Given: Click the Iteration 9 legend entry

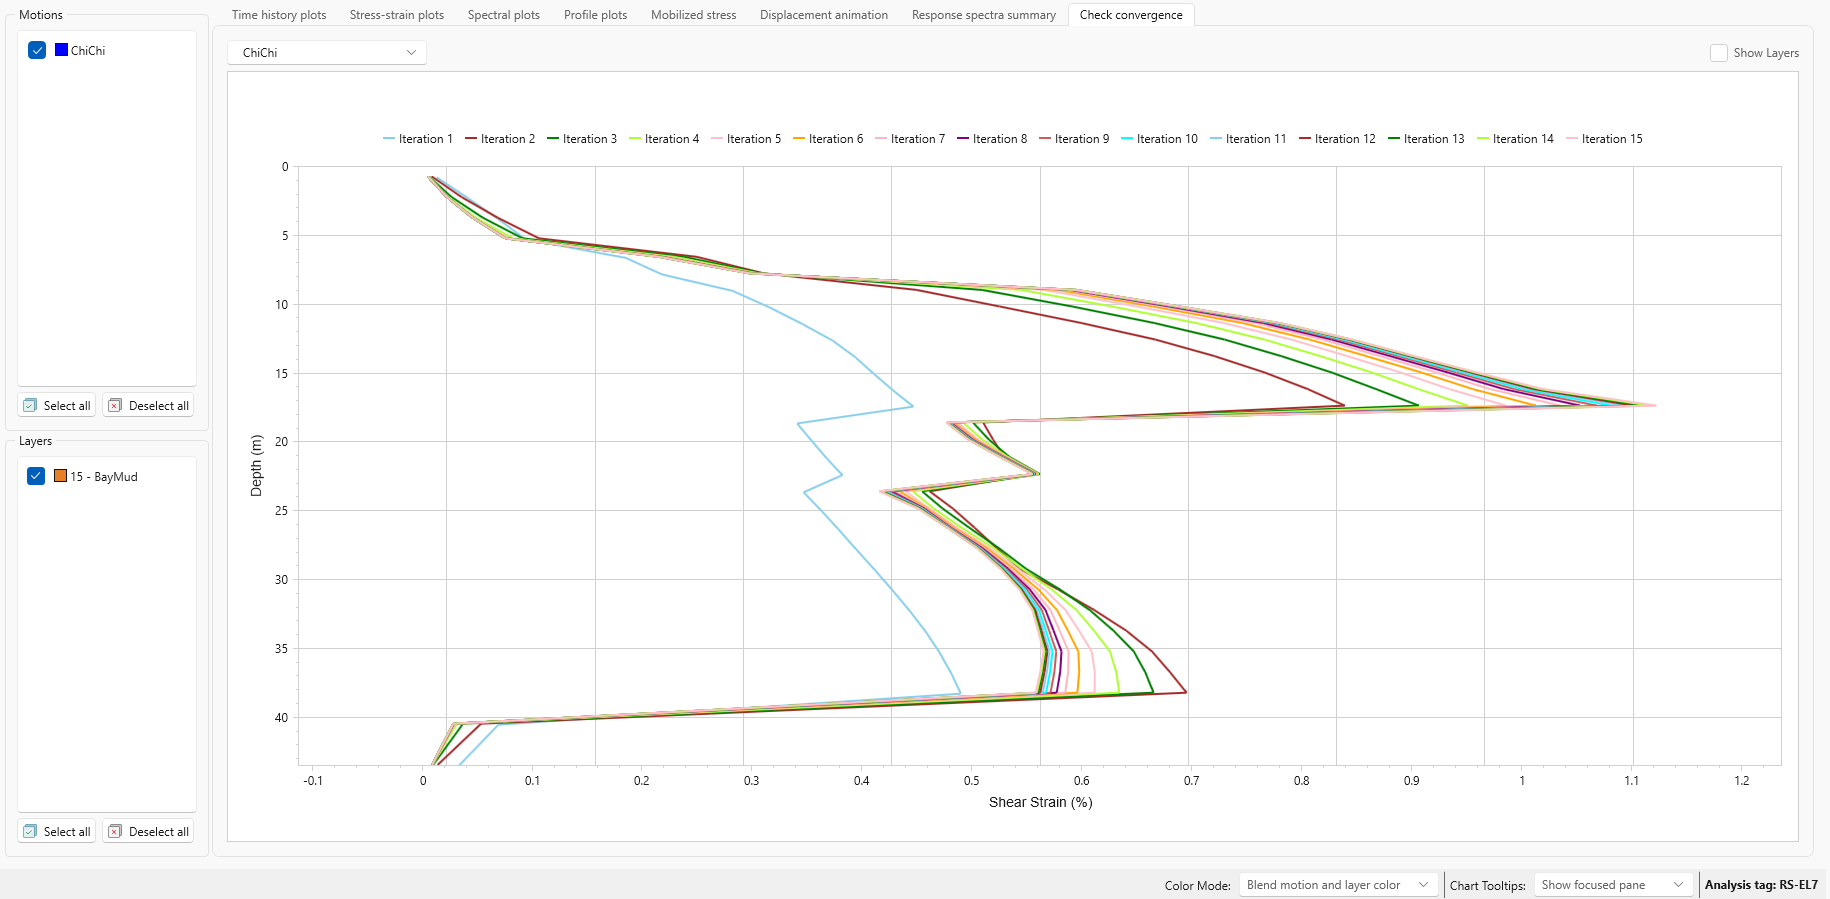Looking at the screenshot, I should pos(1074,139).
